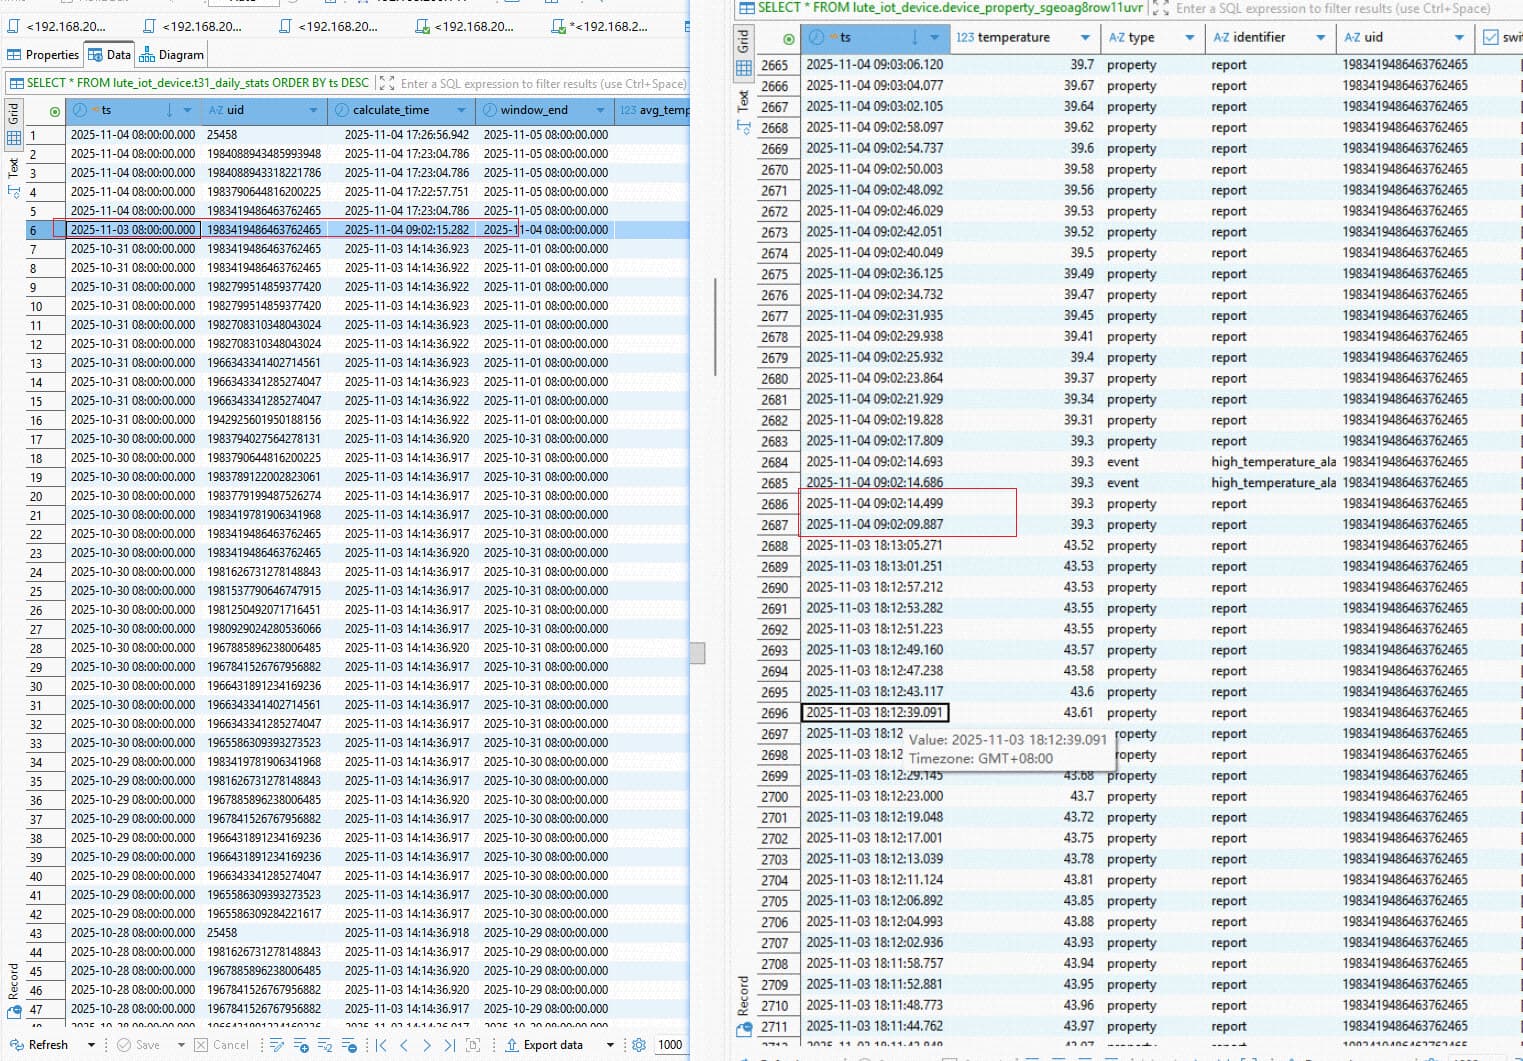Switch to the Properties tab

[x=43, y=55]
